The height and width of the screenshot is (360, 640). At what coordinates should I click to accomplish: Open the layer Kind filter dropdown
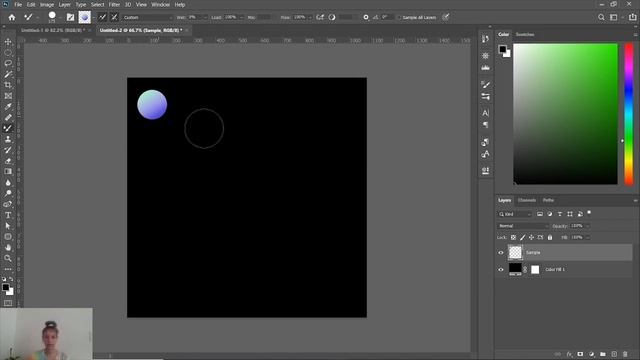coord(514,214)
